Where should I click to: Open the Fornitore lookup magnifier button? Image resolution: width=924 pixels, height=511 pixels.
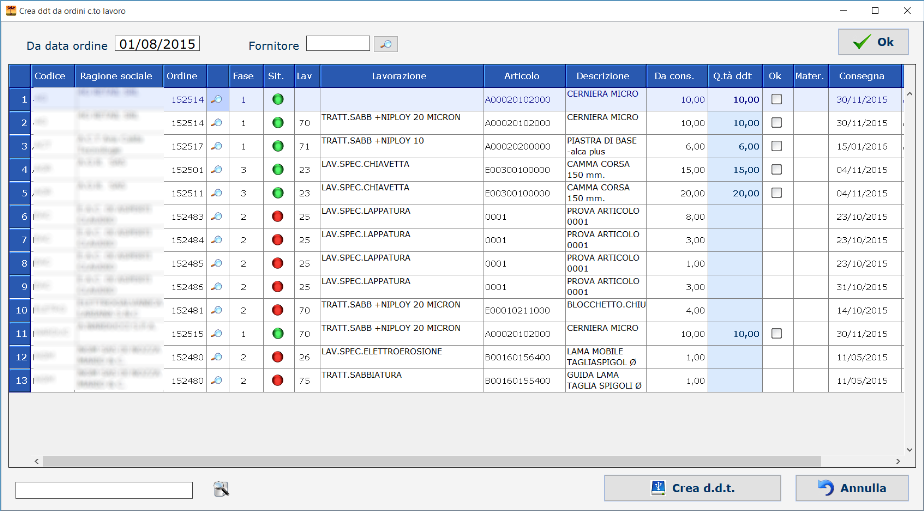tap(386, 44)
